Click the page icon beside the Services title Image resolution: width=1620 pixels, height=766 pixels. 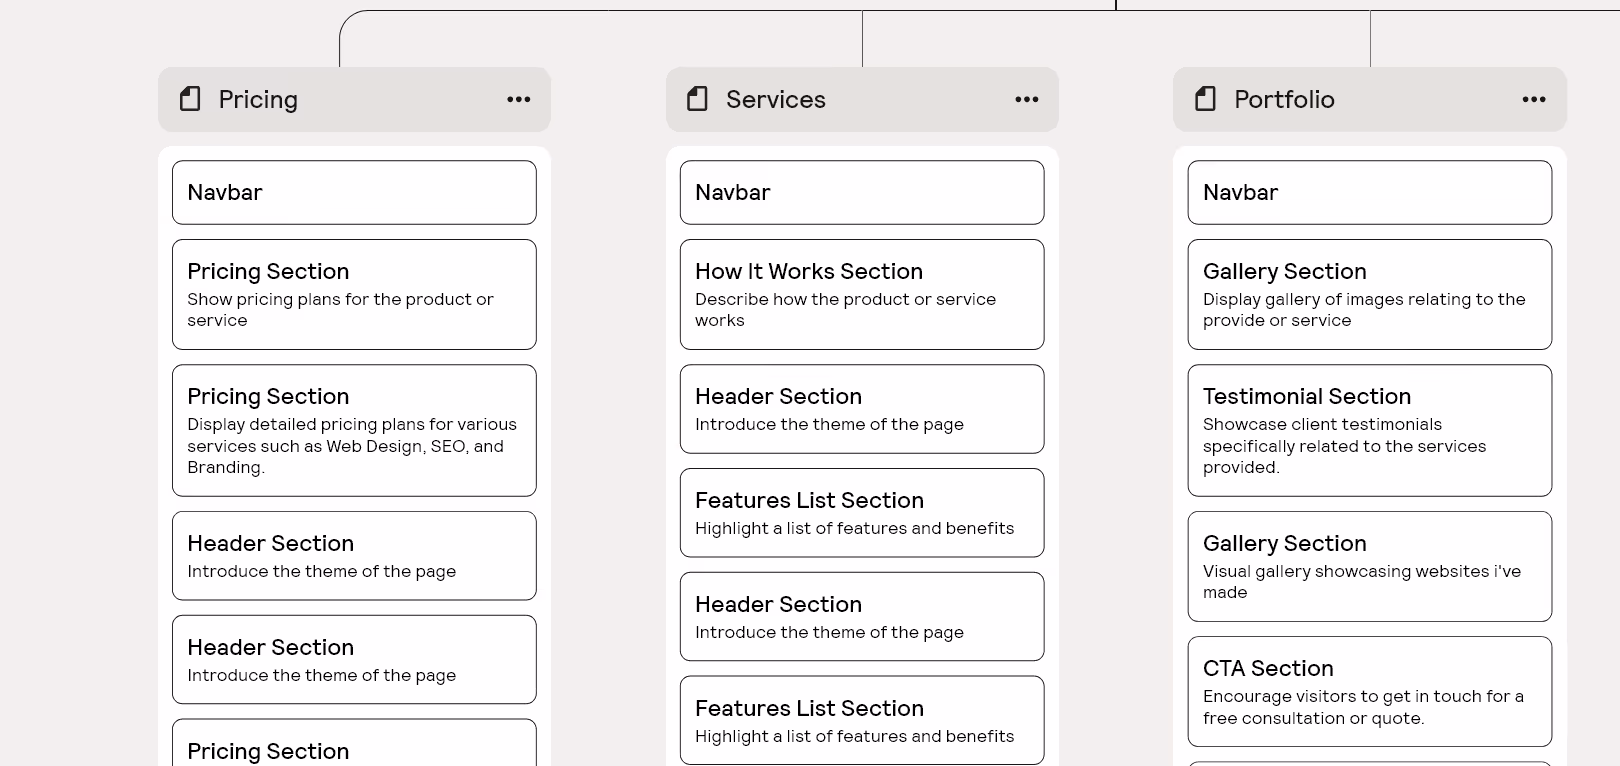pyautogui.click(x=698, y=99)
